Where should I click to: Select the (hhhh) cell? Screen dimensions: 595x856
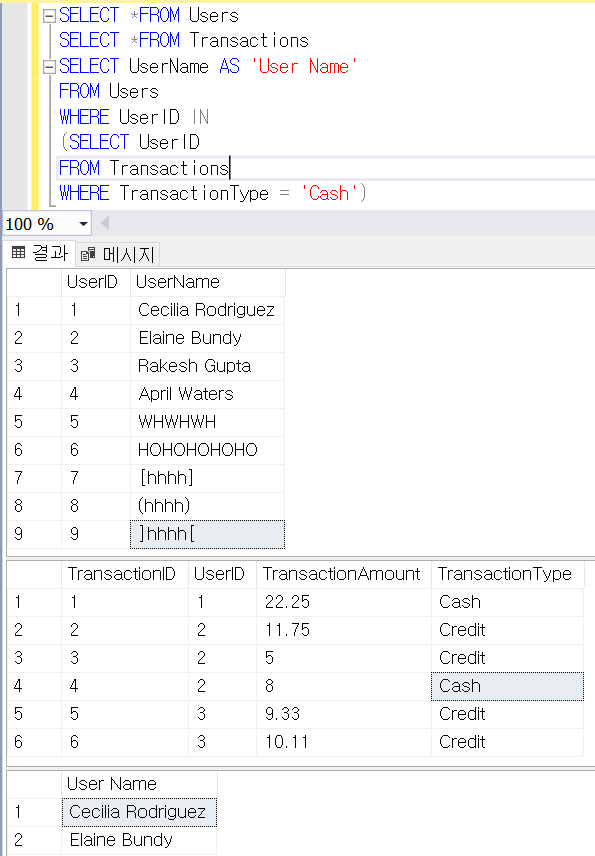pos(207,506)
